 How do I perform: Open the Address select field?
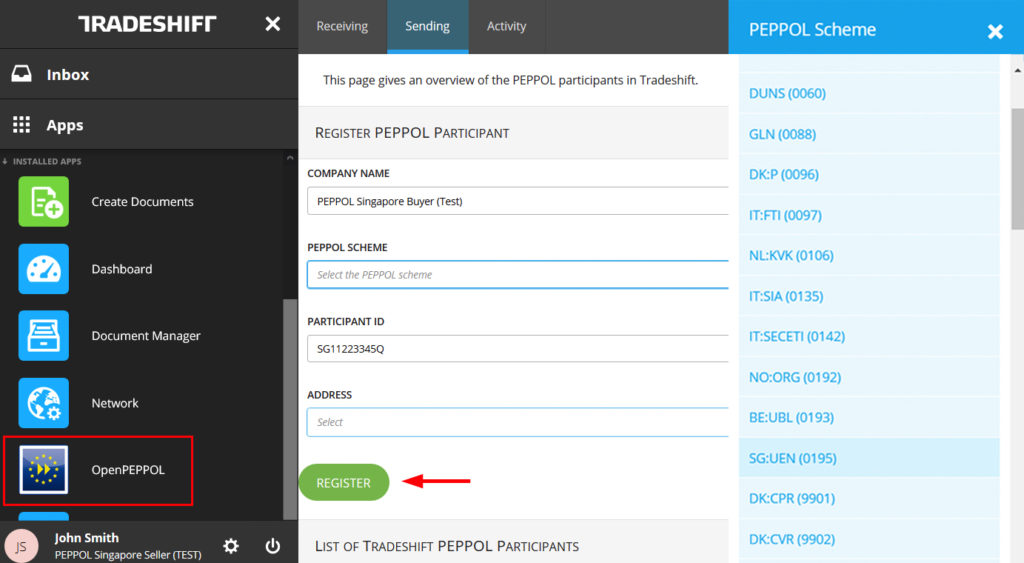point(518,423)
